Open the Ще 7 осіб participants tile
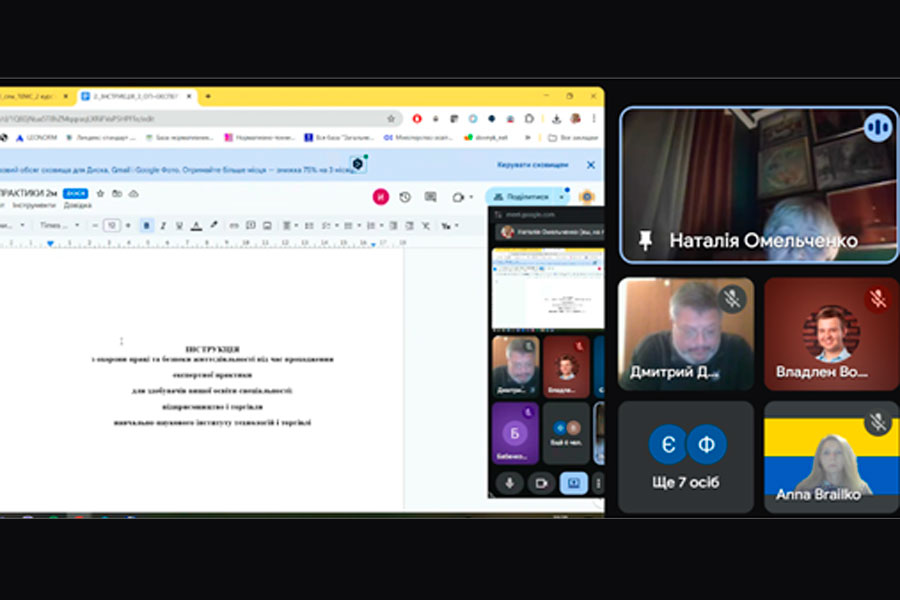The image size is (900, 600). click(x=686, y=457)
